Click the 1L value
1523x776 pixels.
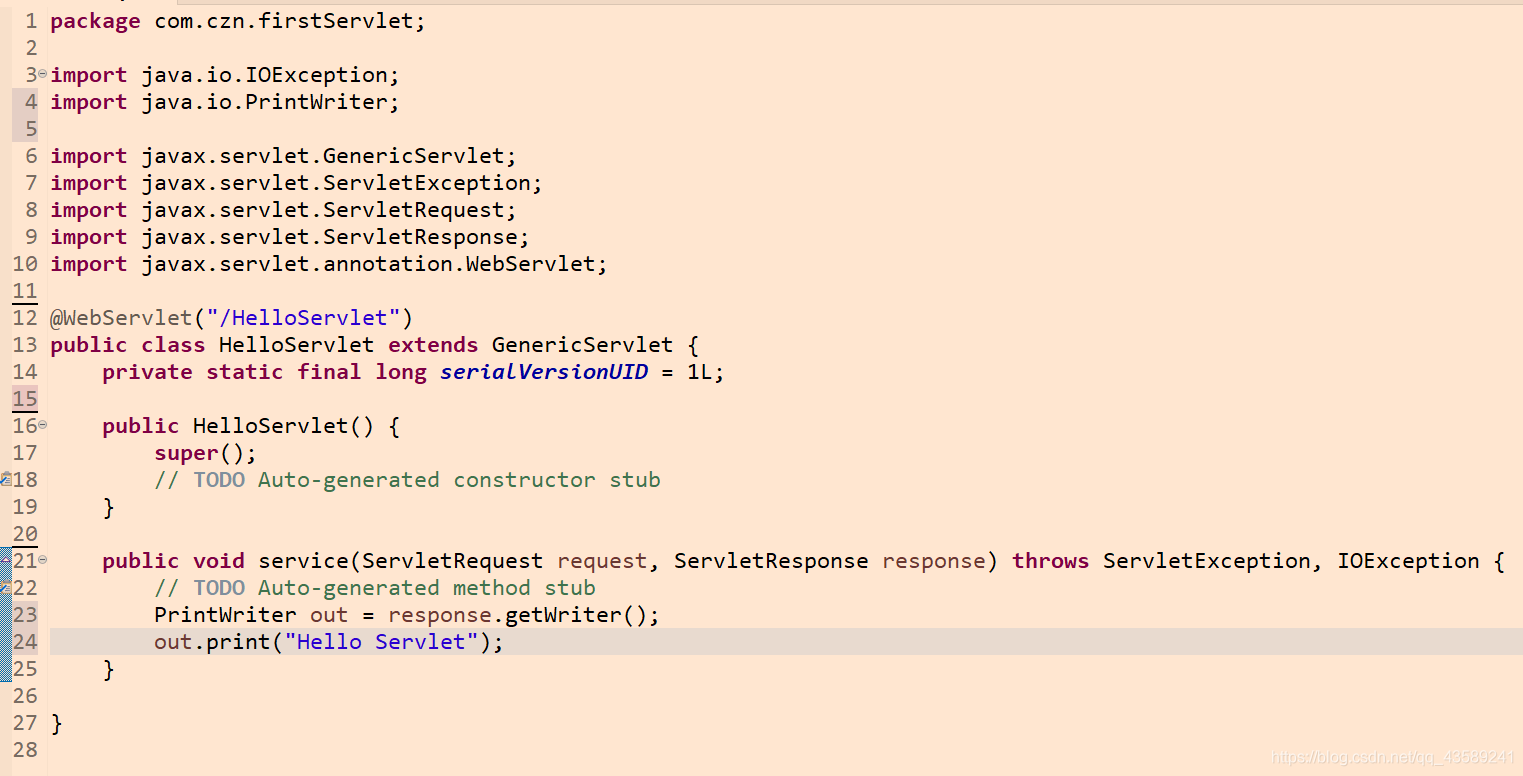[x=699, y=372]
